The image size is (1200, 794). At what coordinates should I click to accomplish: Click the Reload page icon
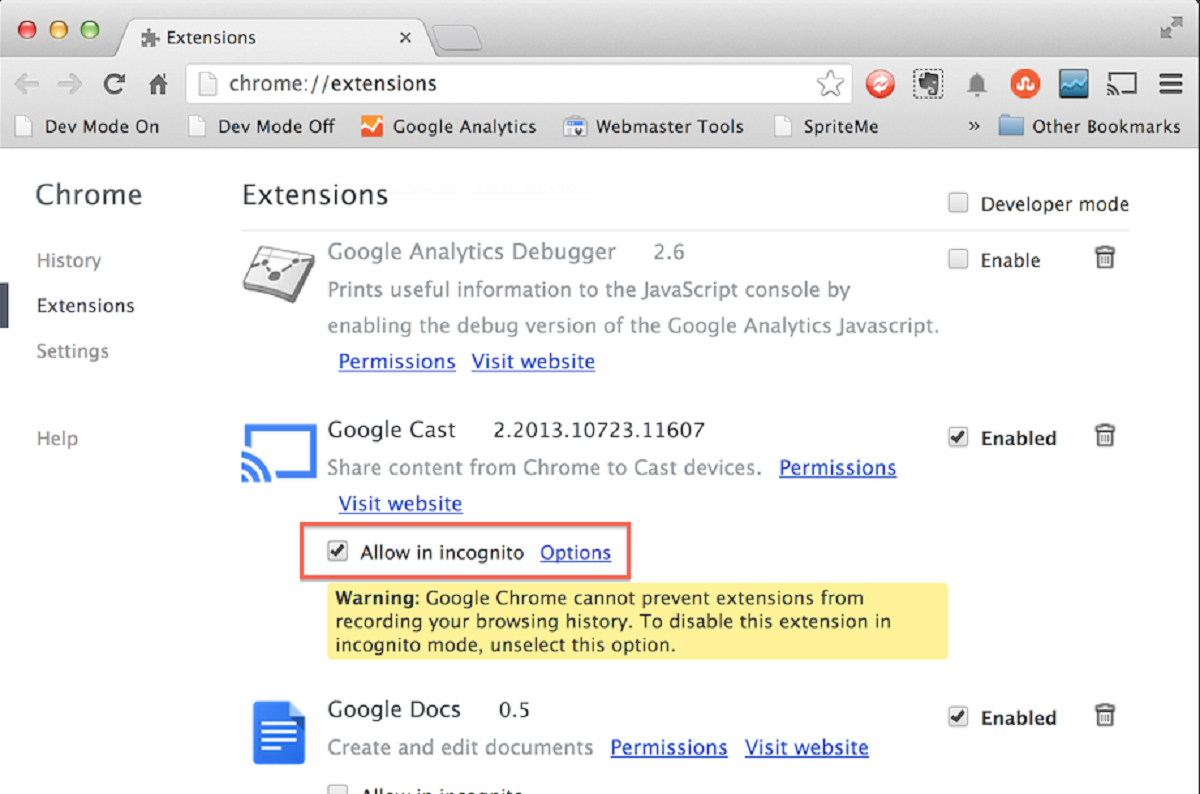point(115,85)
